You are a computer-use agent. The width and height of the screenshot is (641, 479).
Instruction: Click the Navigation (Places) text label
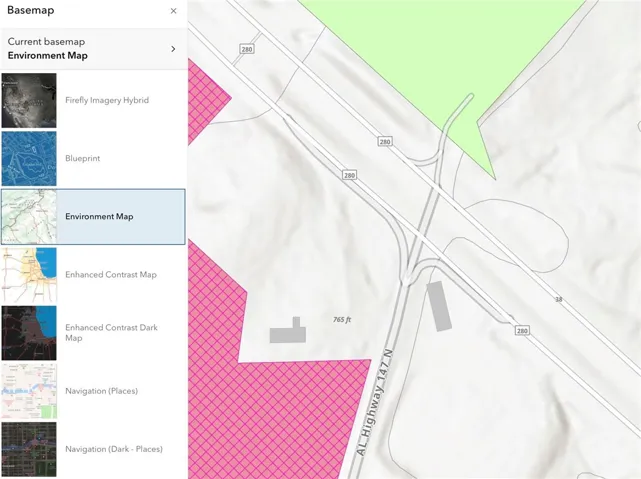click(x=101, y=390)
